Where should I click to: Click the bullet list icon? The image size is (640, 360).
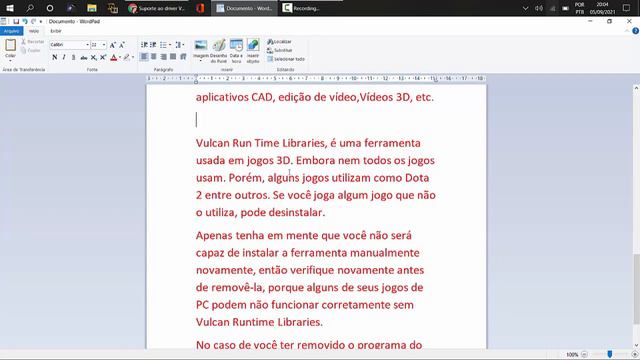pyautogui.click(x=163, y=44)
